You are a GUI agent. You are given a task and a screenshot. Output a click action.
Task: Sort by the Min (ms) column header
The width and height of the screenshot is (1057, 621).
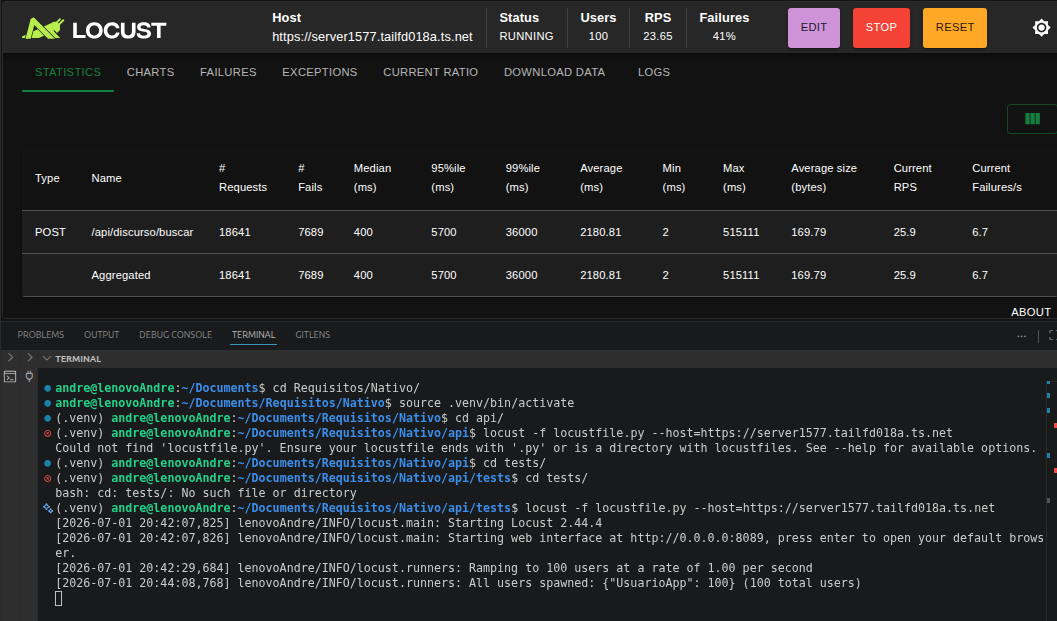[673, 178]
